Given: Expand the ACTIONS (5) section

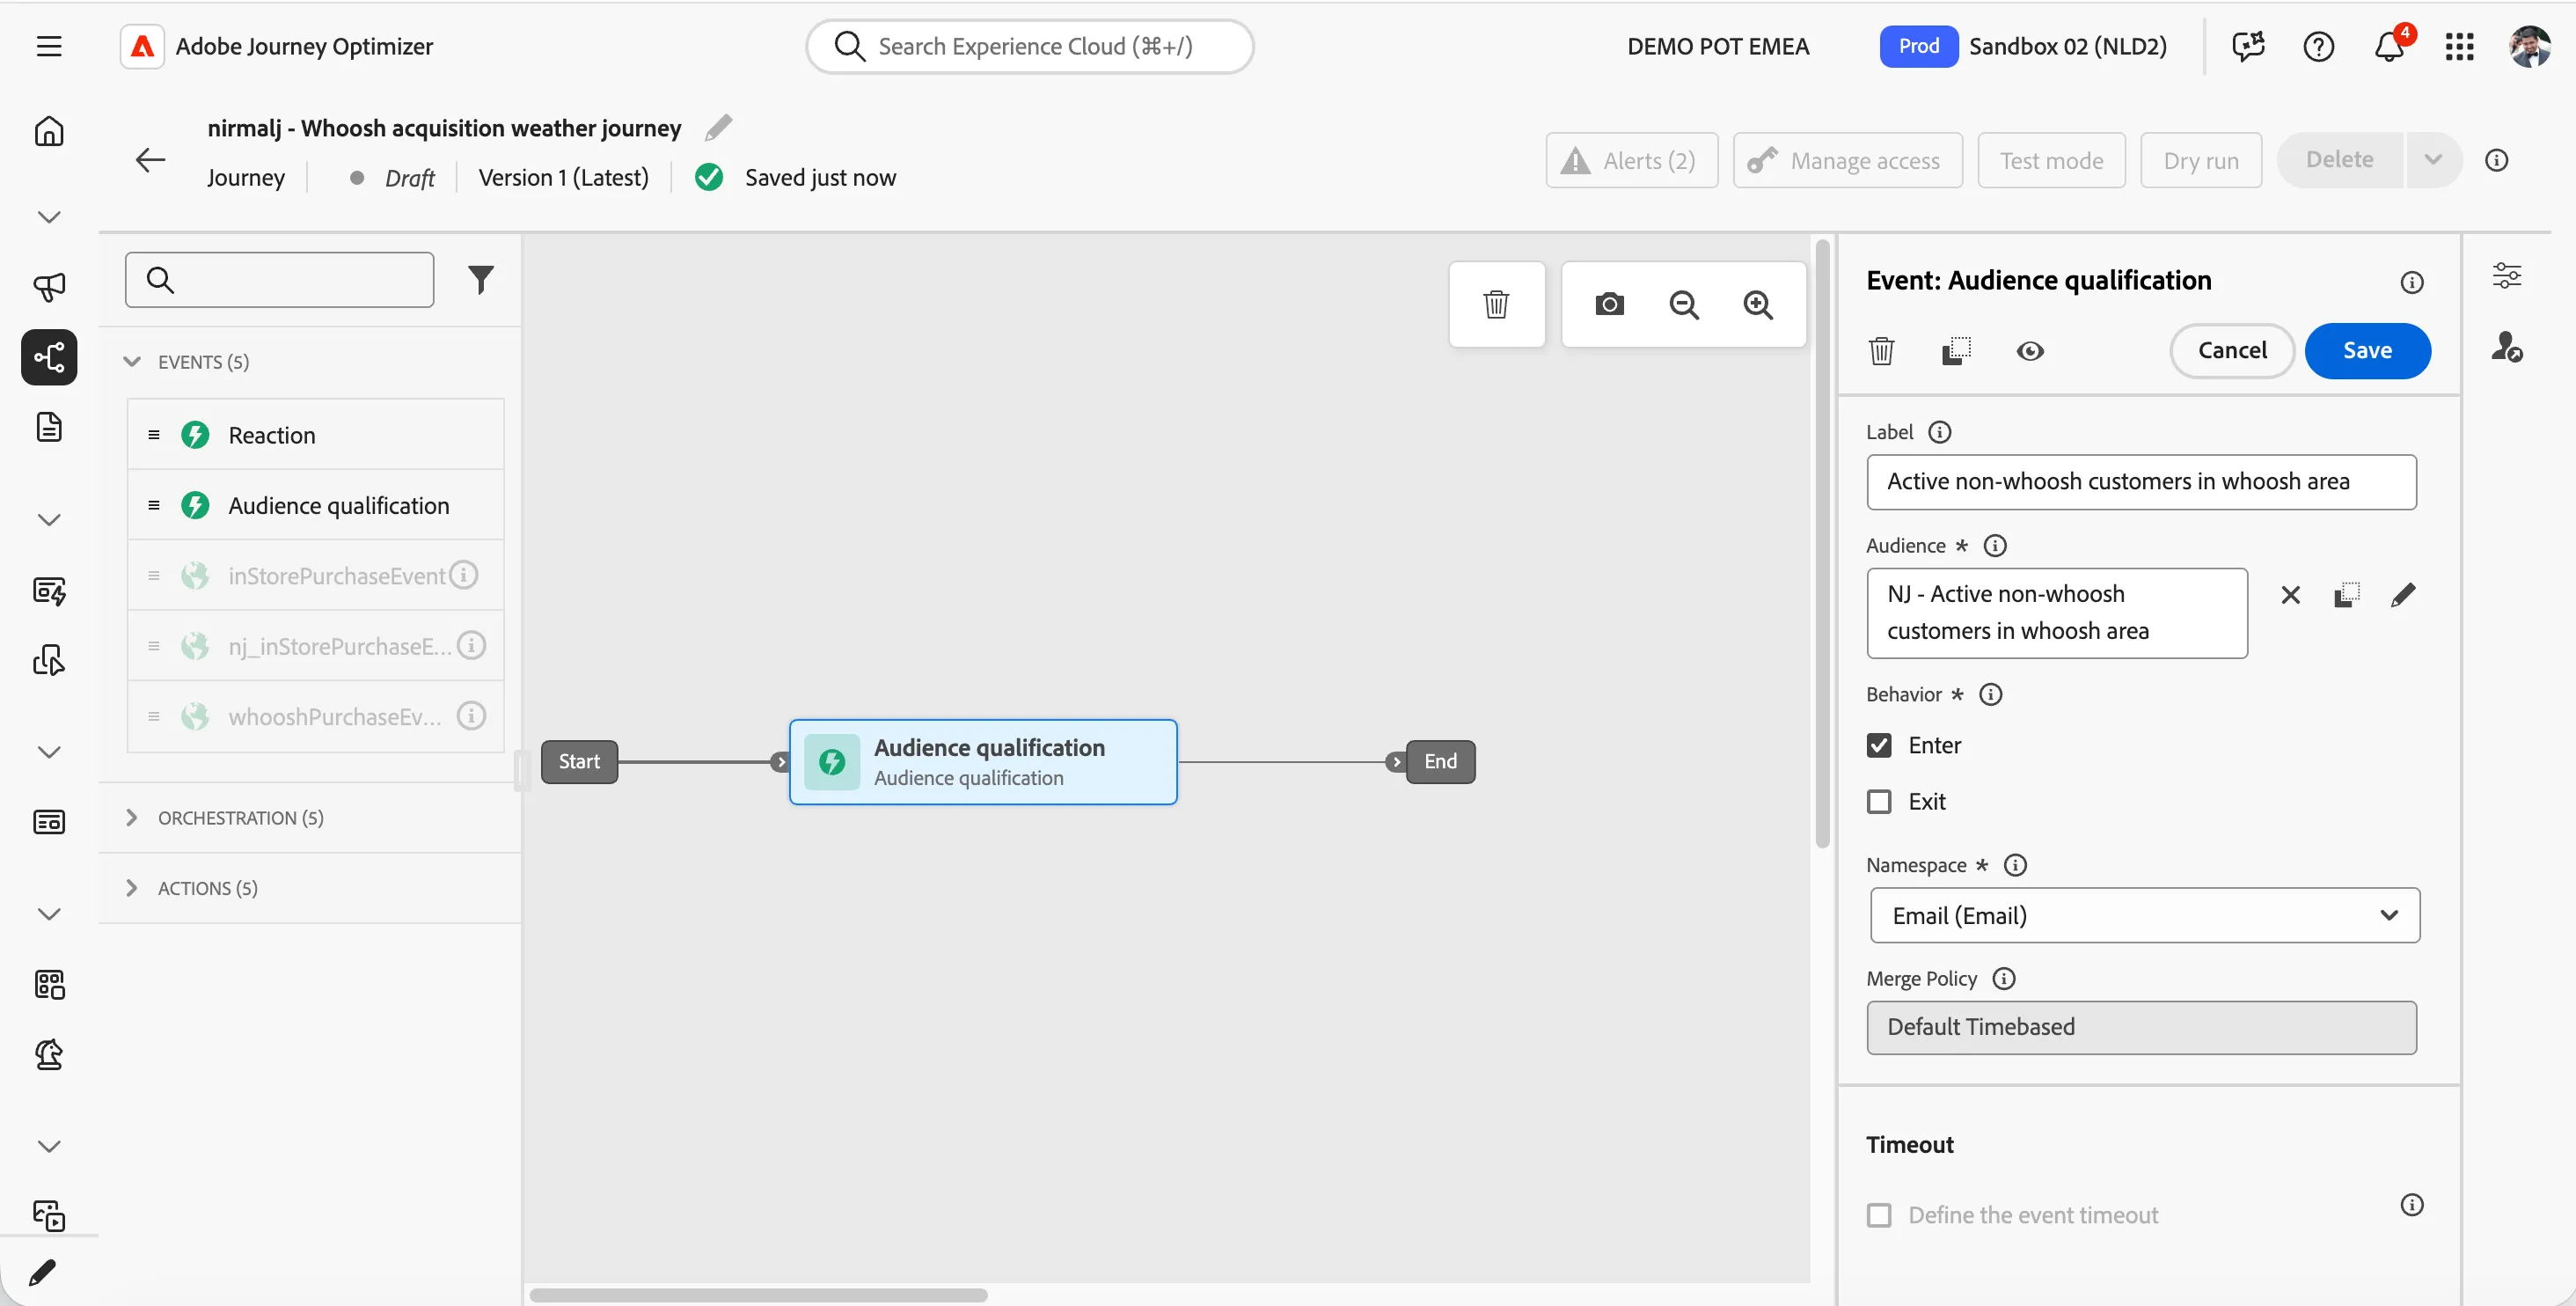Looking at the screenshot, I should (131, 887).
